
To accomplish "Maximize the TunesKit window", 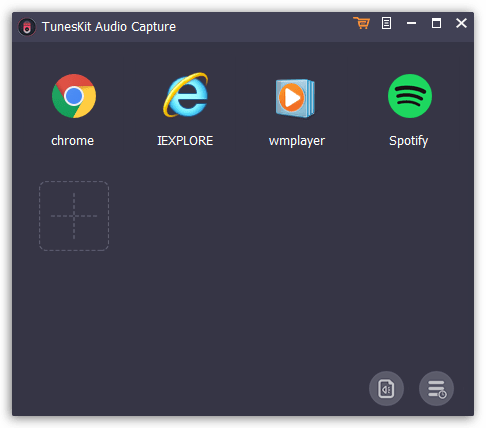I will click(x=436, y=23).
